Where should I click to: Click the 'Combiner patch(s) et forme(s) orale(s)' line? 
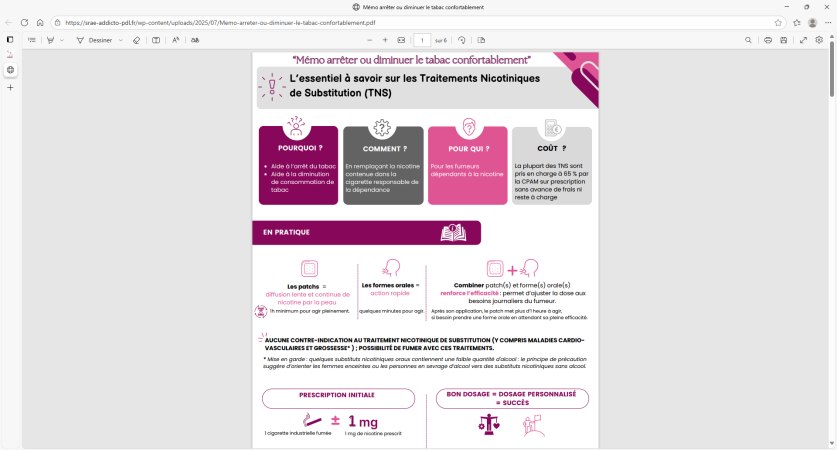pyautogui.click(x=512, y=285)
